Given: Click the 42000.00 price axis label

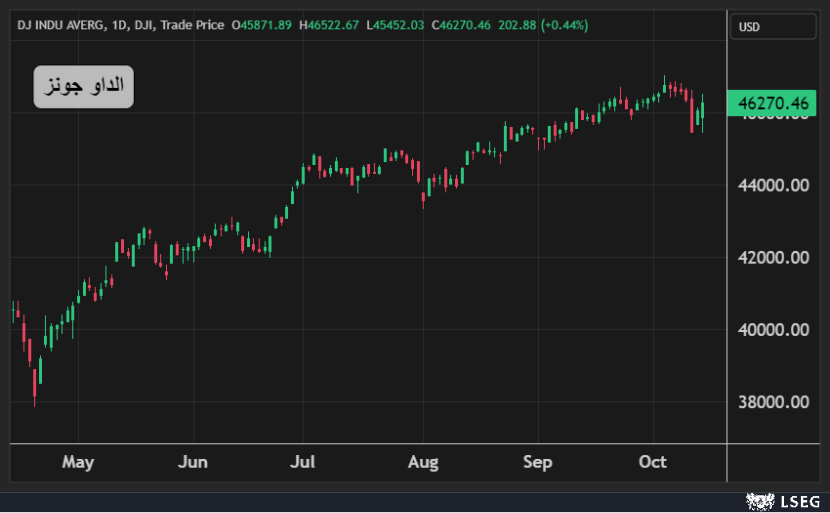Looking at the screenshot, I should click(772, 257).
